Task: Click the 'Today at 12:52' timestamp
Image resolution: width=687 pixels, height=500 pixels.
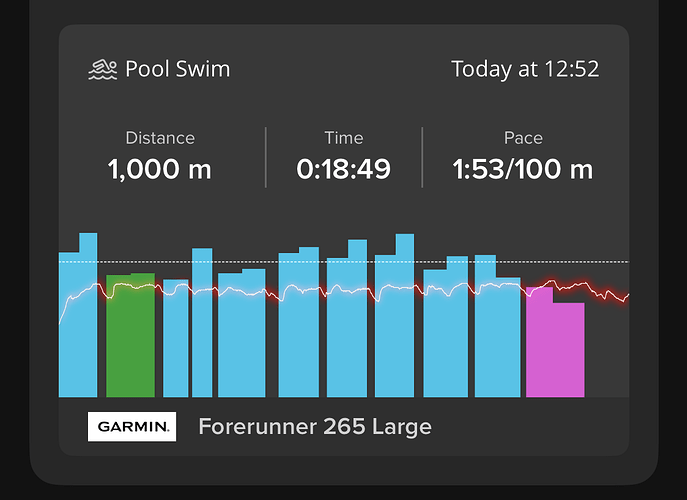Action: [525, 69]
